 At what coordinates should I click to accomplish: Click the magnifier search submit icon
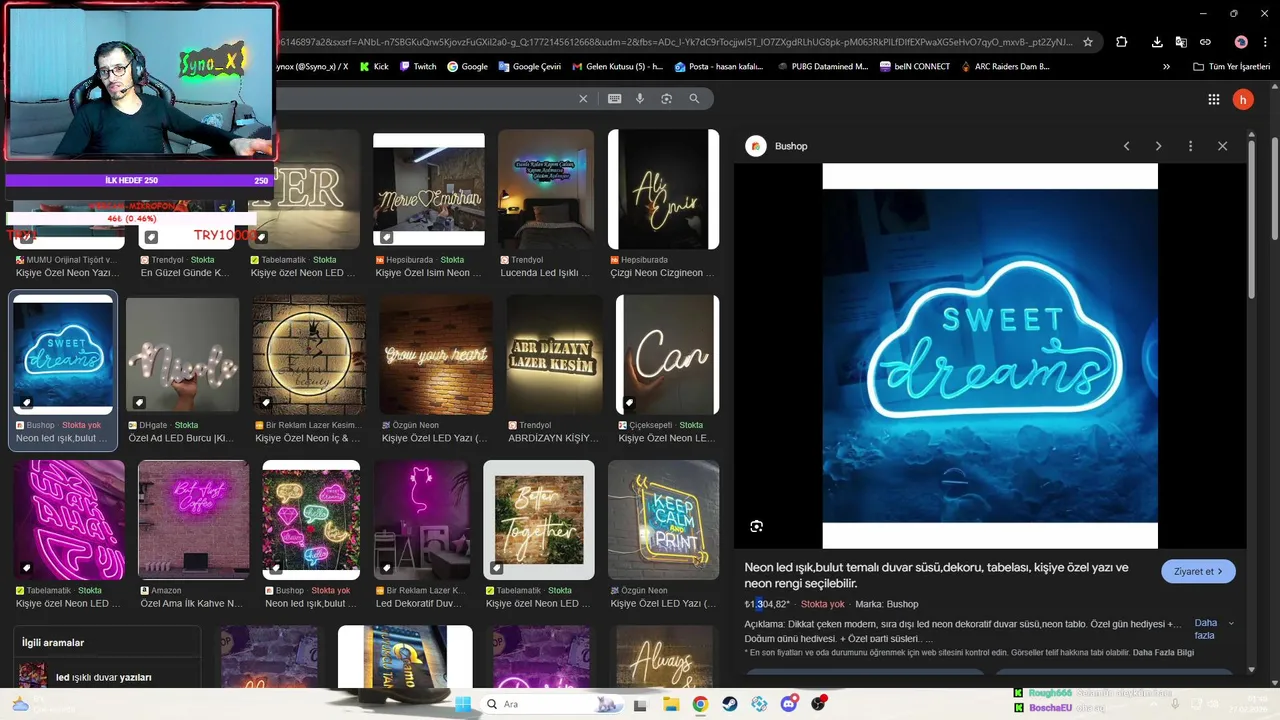click(694, 98)
